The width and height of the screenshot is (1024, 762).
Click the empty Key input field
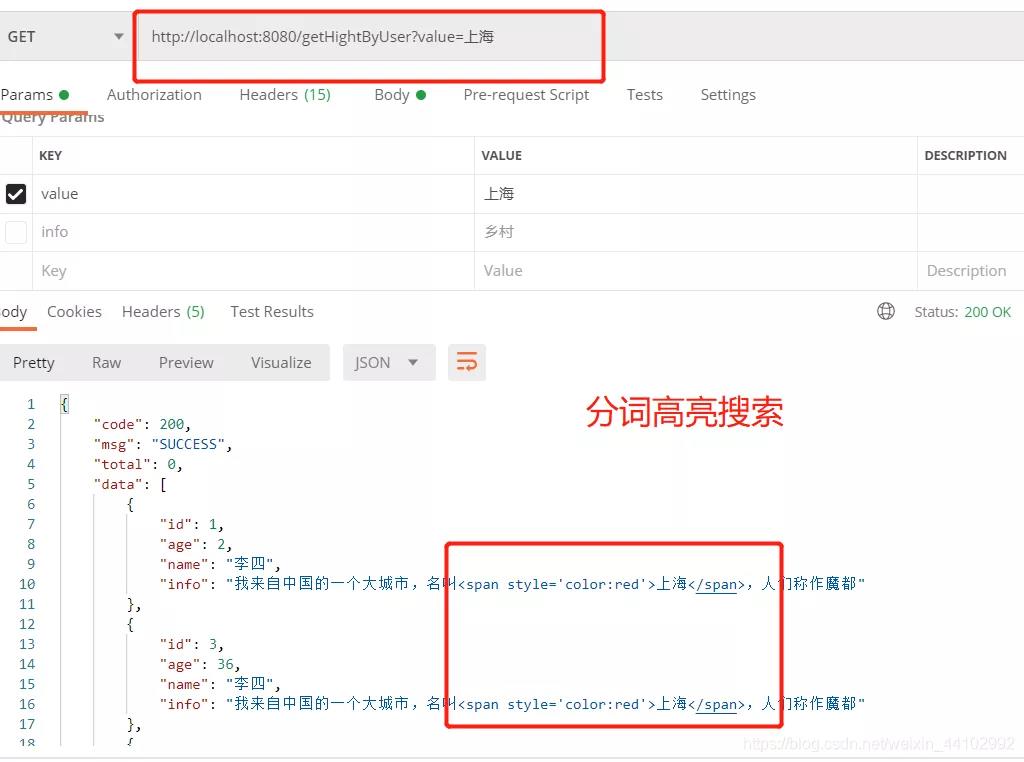253,270
